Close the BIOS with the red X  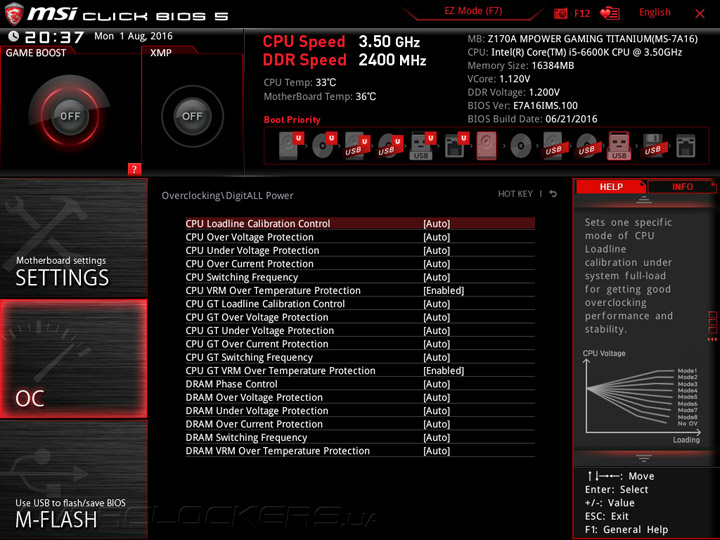coord(700,14)
